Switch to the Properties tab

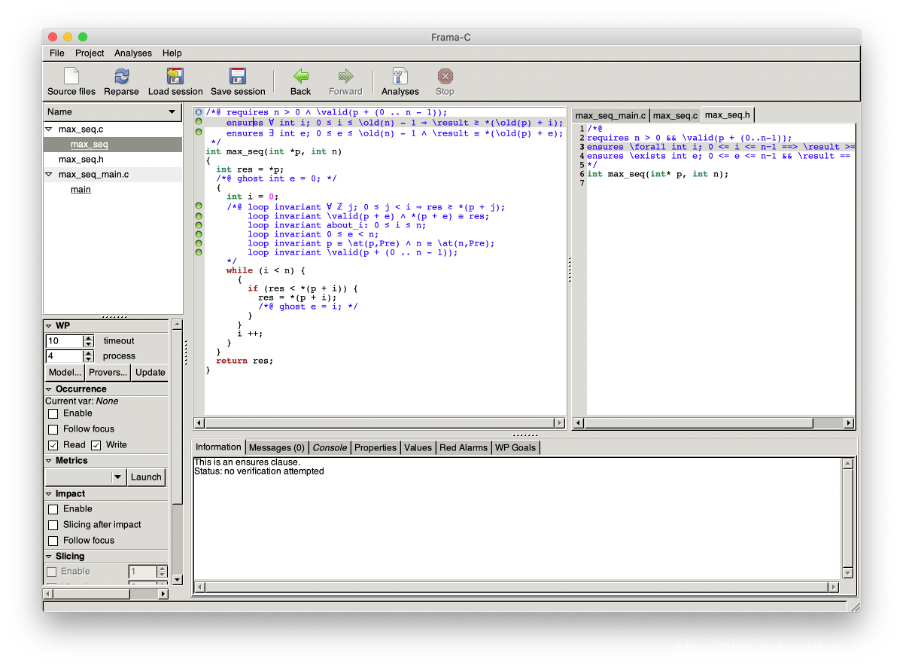[375, 448]
